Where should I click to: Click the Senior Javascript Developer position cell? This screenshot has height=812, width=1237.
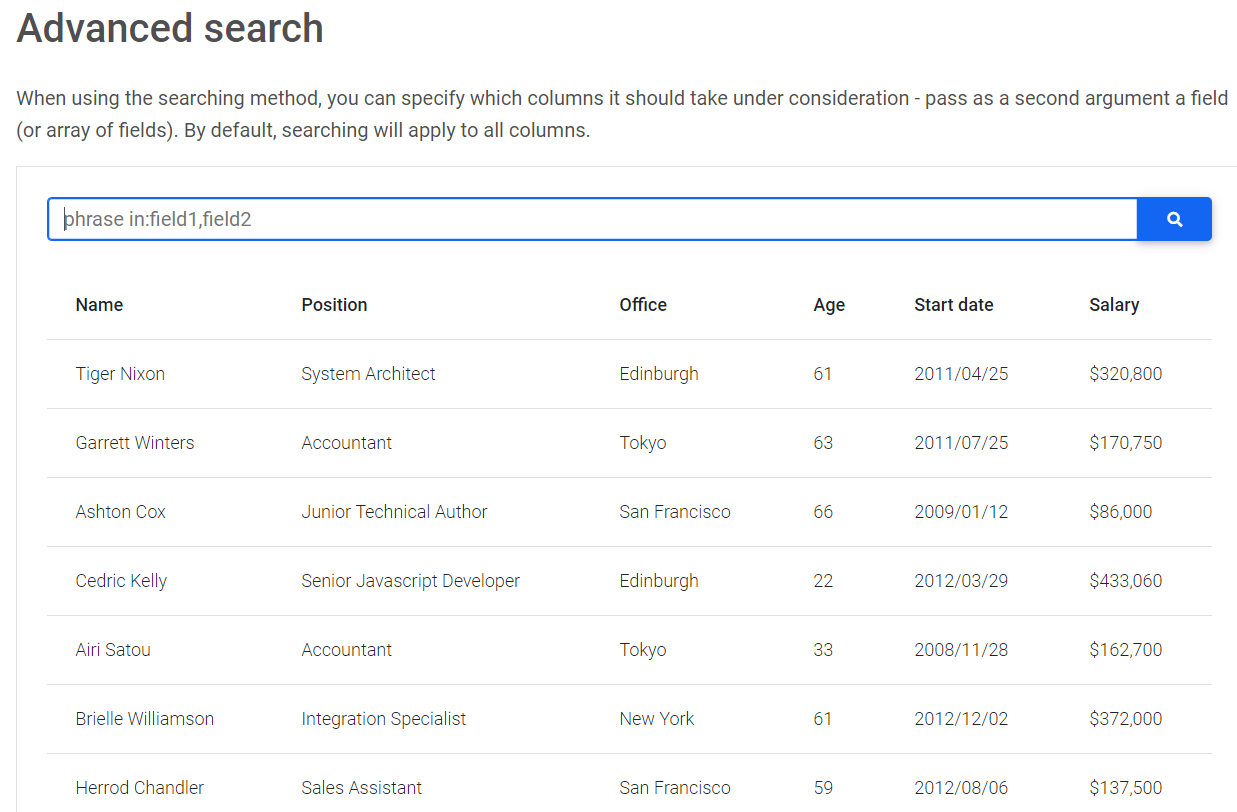(410, 581)
